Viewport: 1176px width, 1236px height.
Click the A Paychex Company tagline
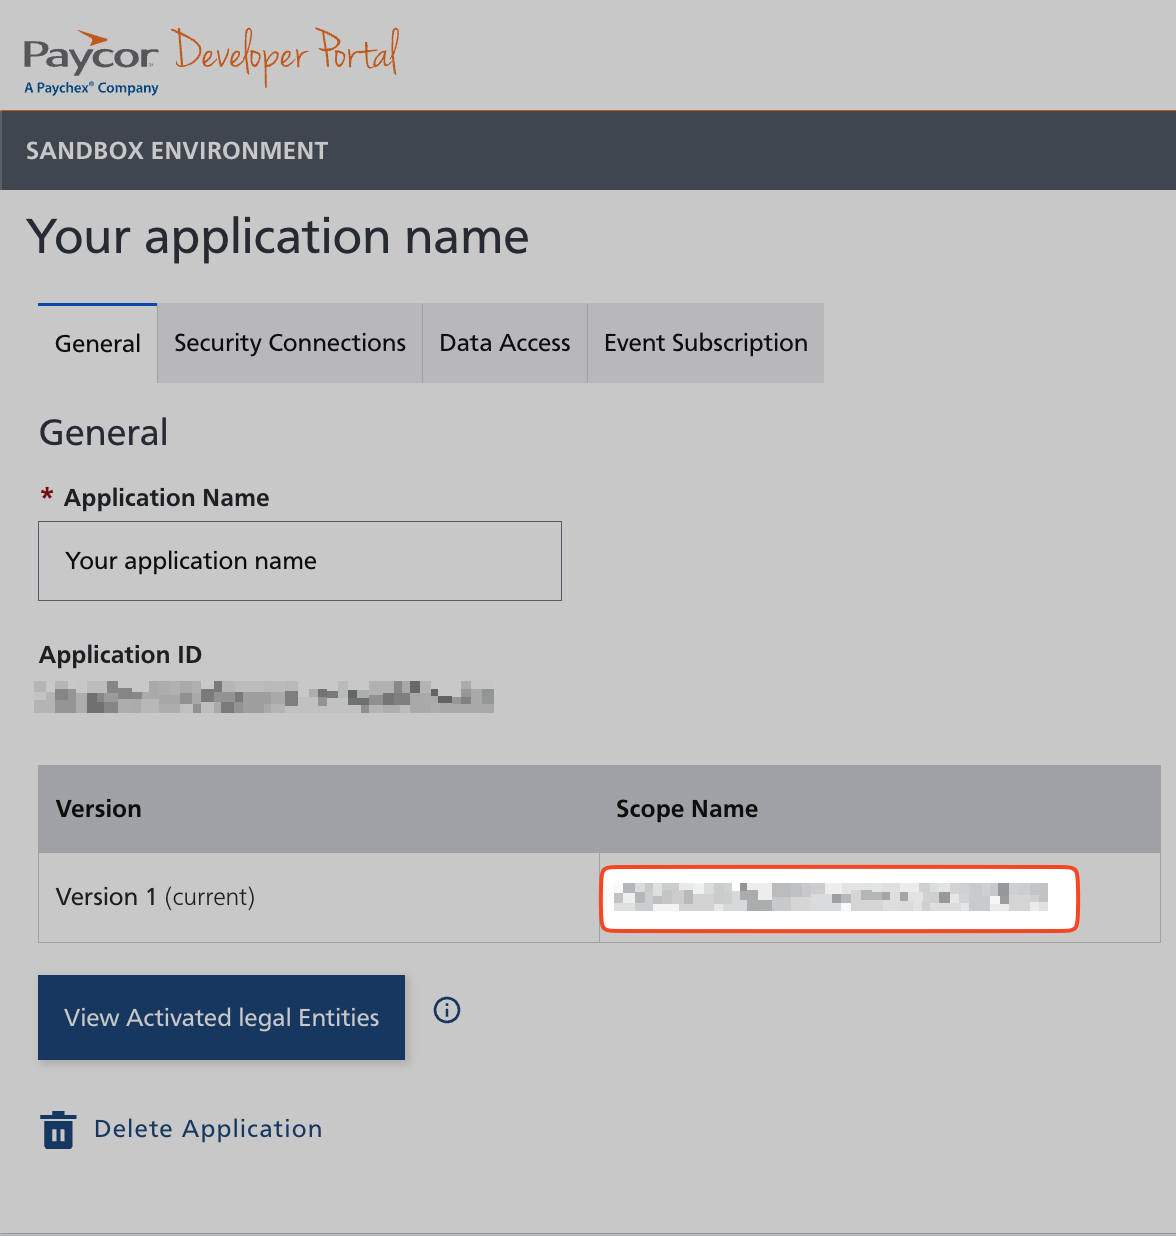tap(92, 88)
